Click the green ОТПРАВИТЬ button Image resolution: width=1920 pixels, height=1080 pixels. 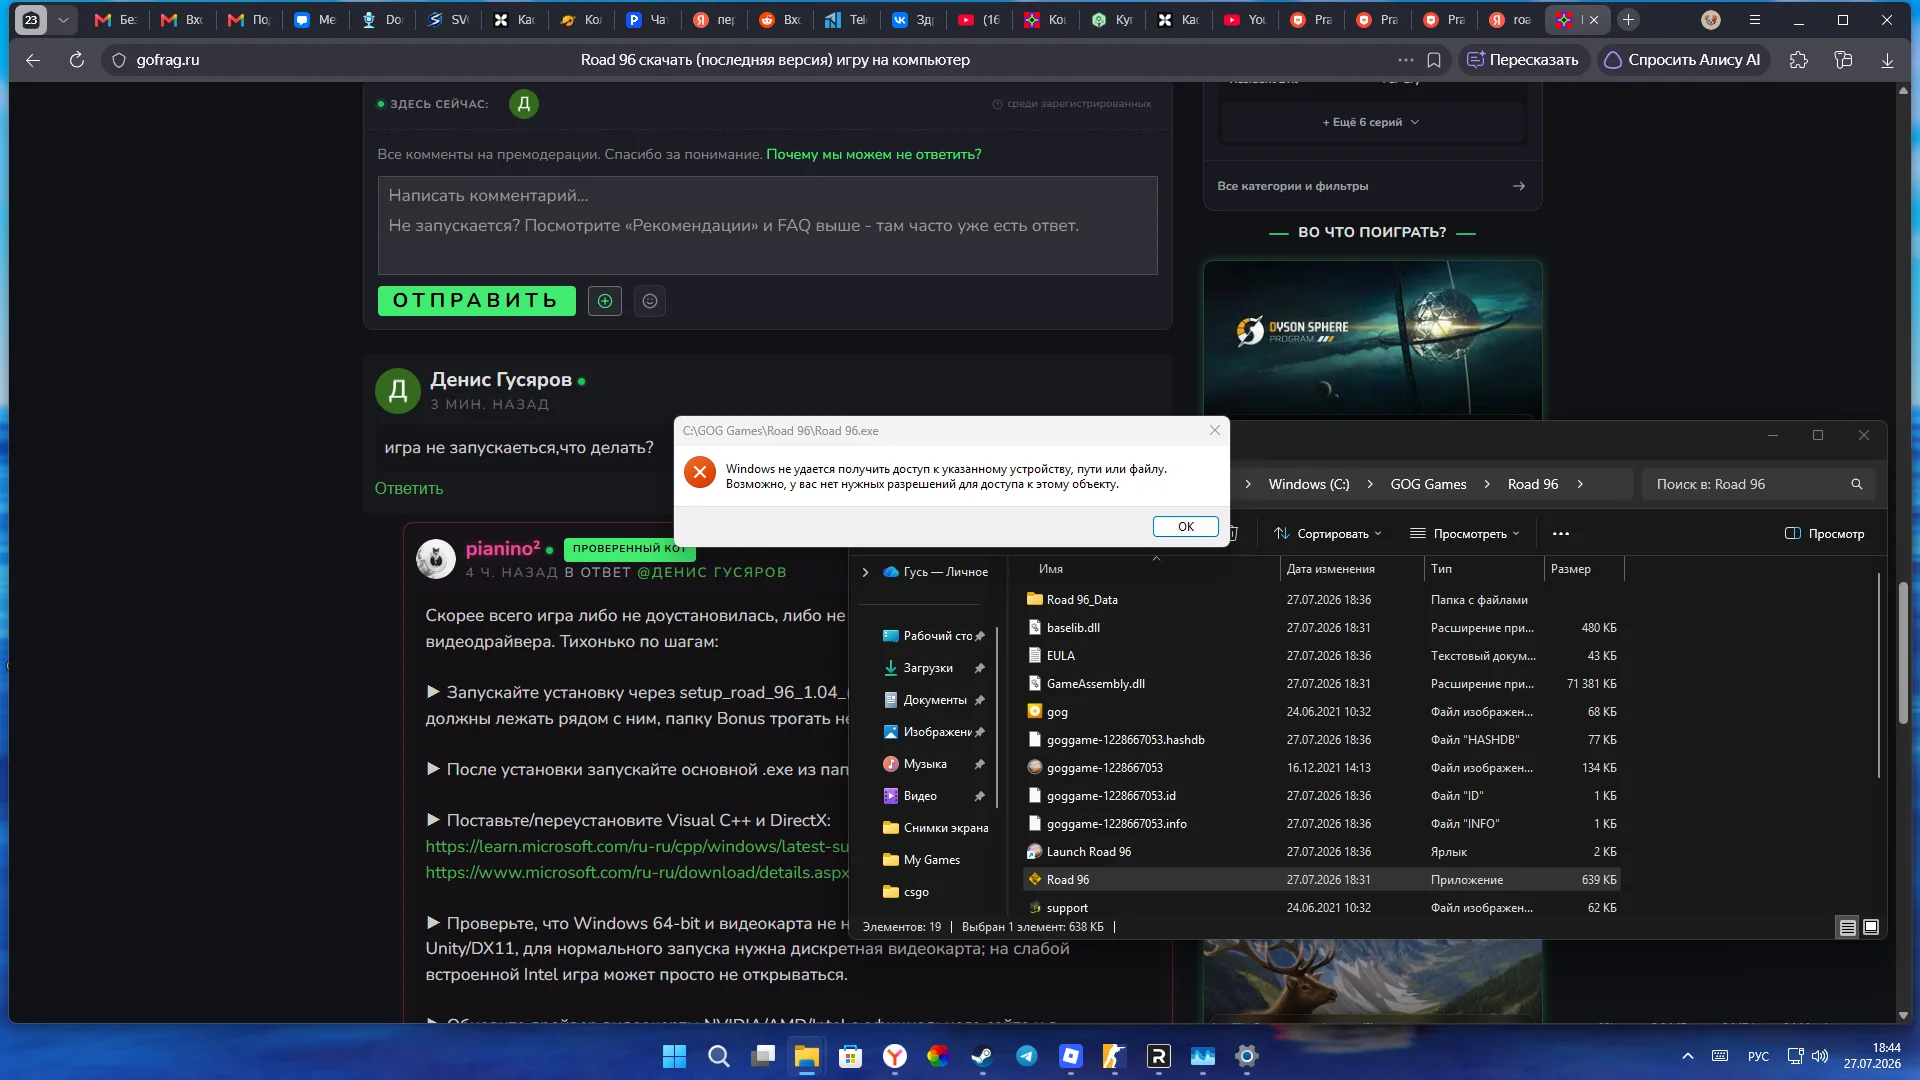coord(476,301)
